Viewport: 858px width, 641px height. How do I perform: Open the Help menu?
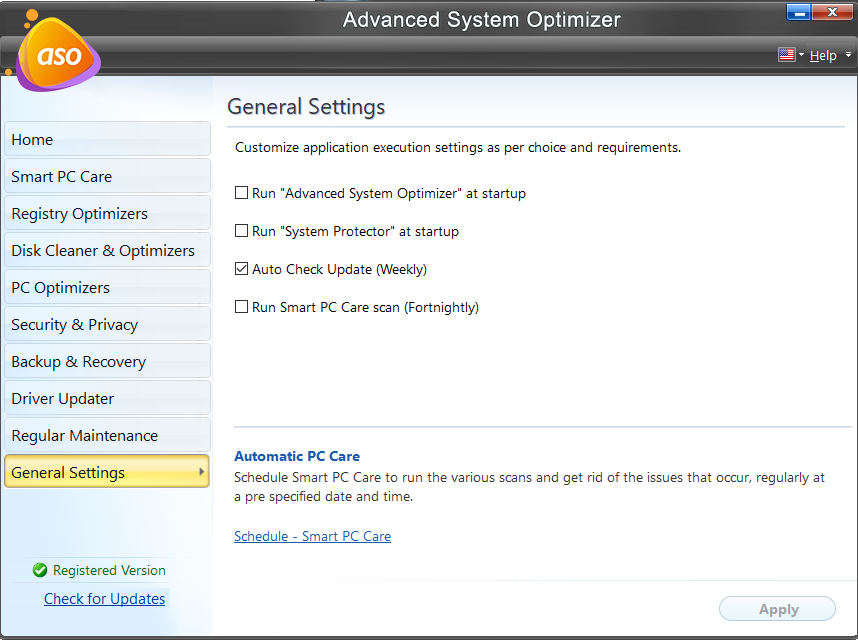coord(823,56)
